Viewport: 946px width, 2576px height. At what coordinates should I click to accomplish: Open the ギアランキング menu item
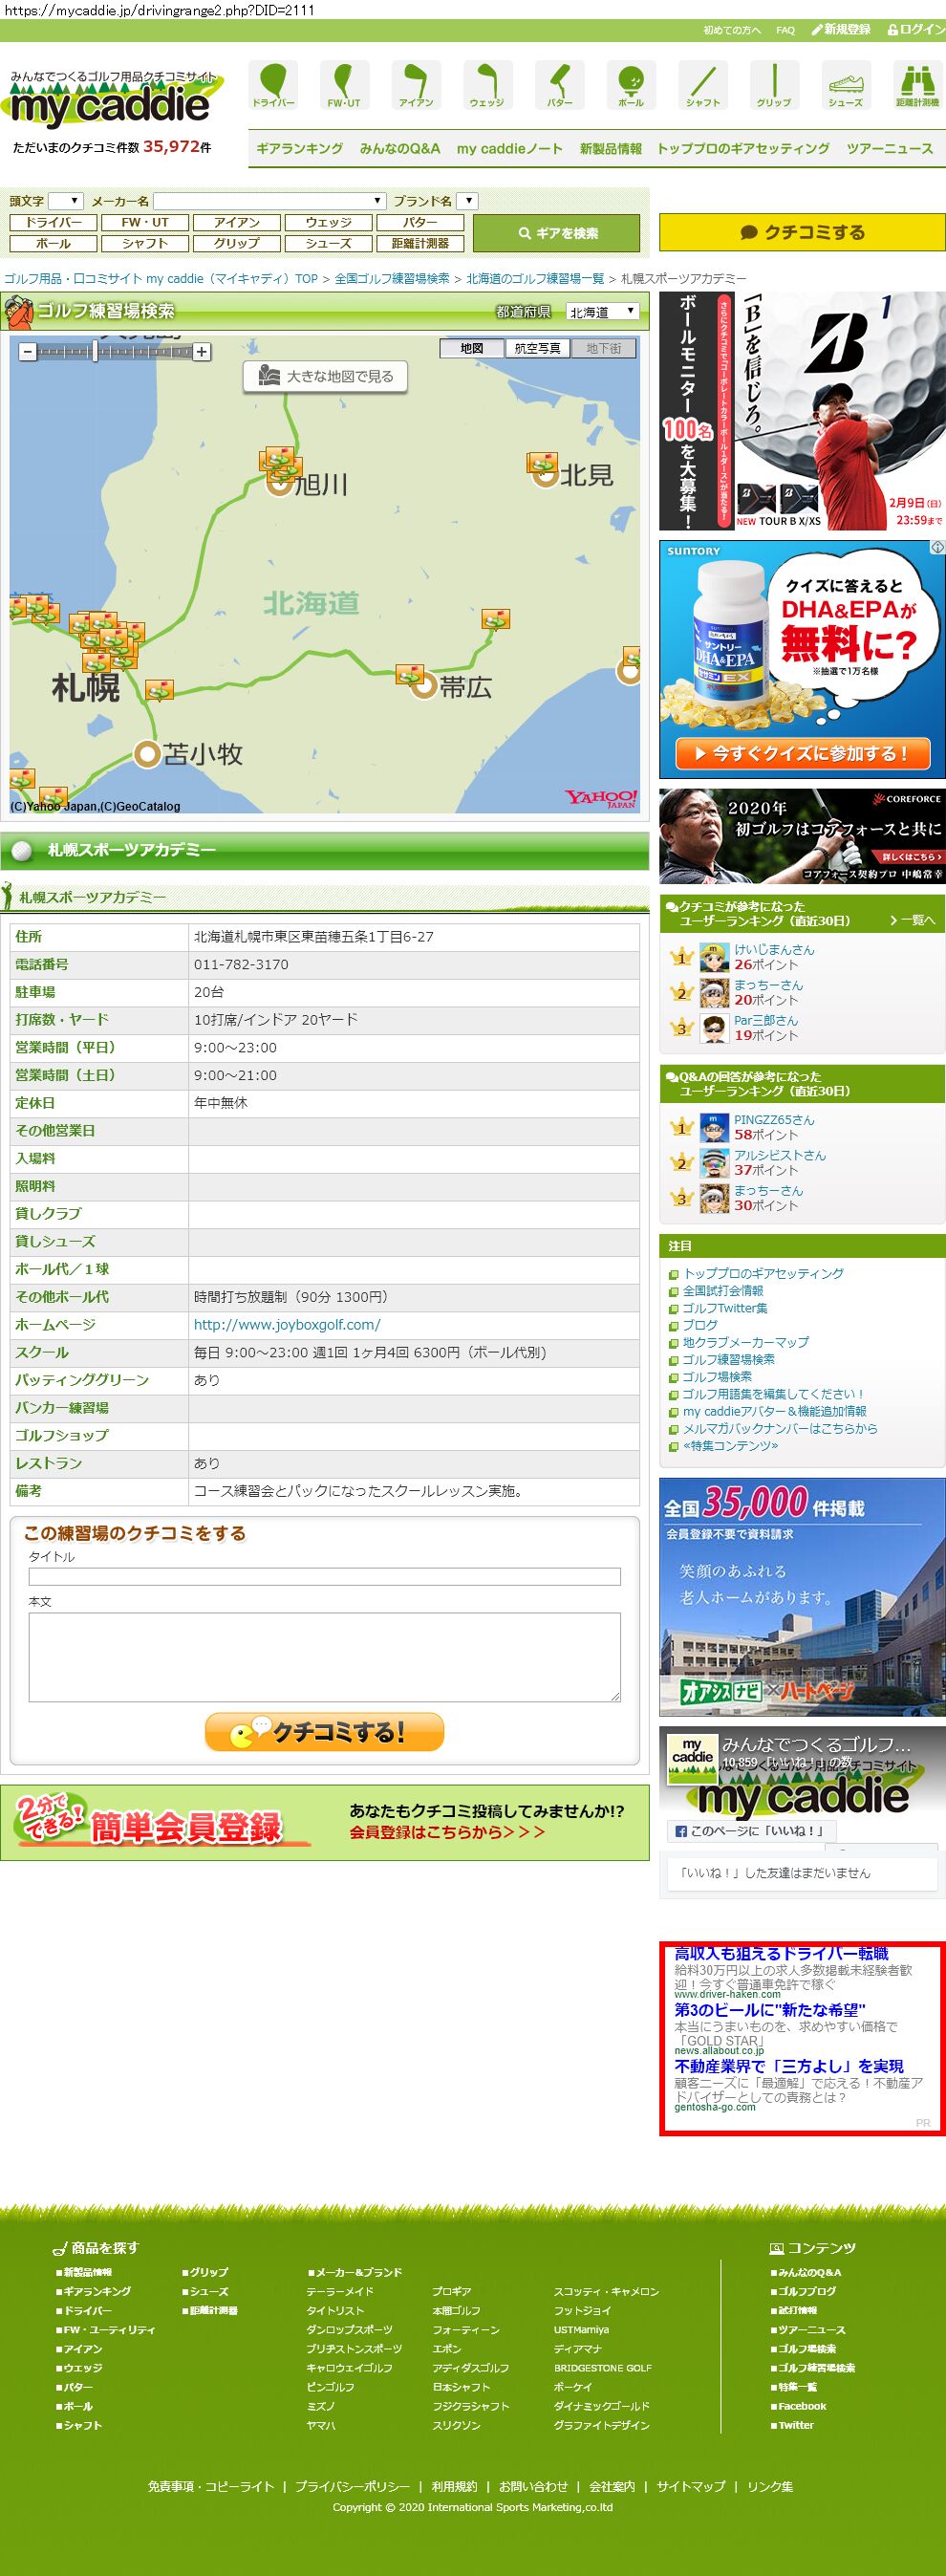pos(299,149)
